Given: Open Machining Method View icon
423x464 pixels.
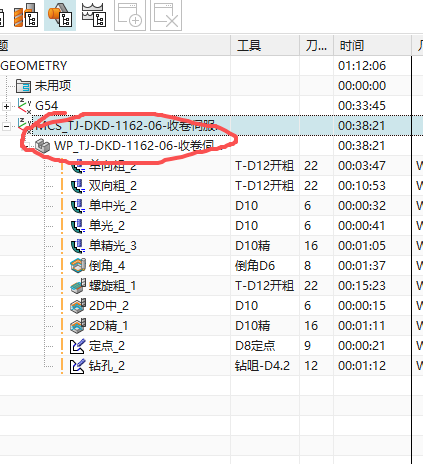Looking at the screenshot, I should point(94,15).
